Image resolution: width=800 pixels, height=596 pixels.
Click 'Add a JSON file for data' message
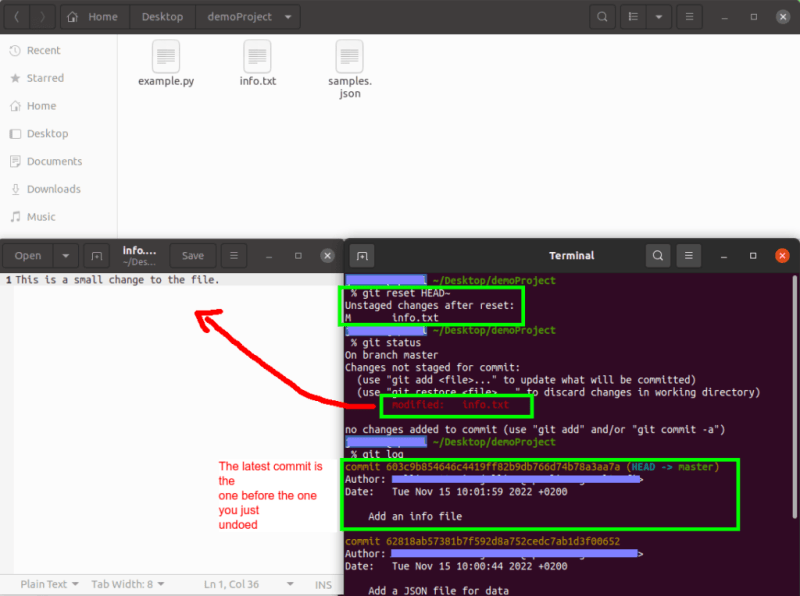click(439, 590)
